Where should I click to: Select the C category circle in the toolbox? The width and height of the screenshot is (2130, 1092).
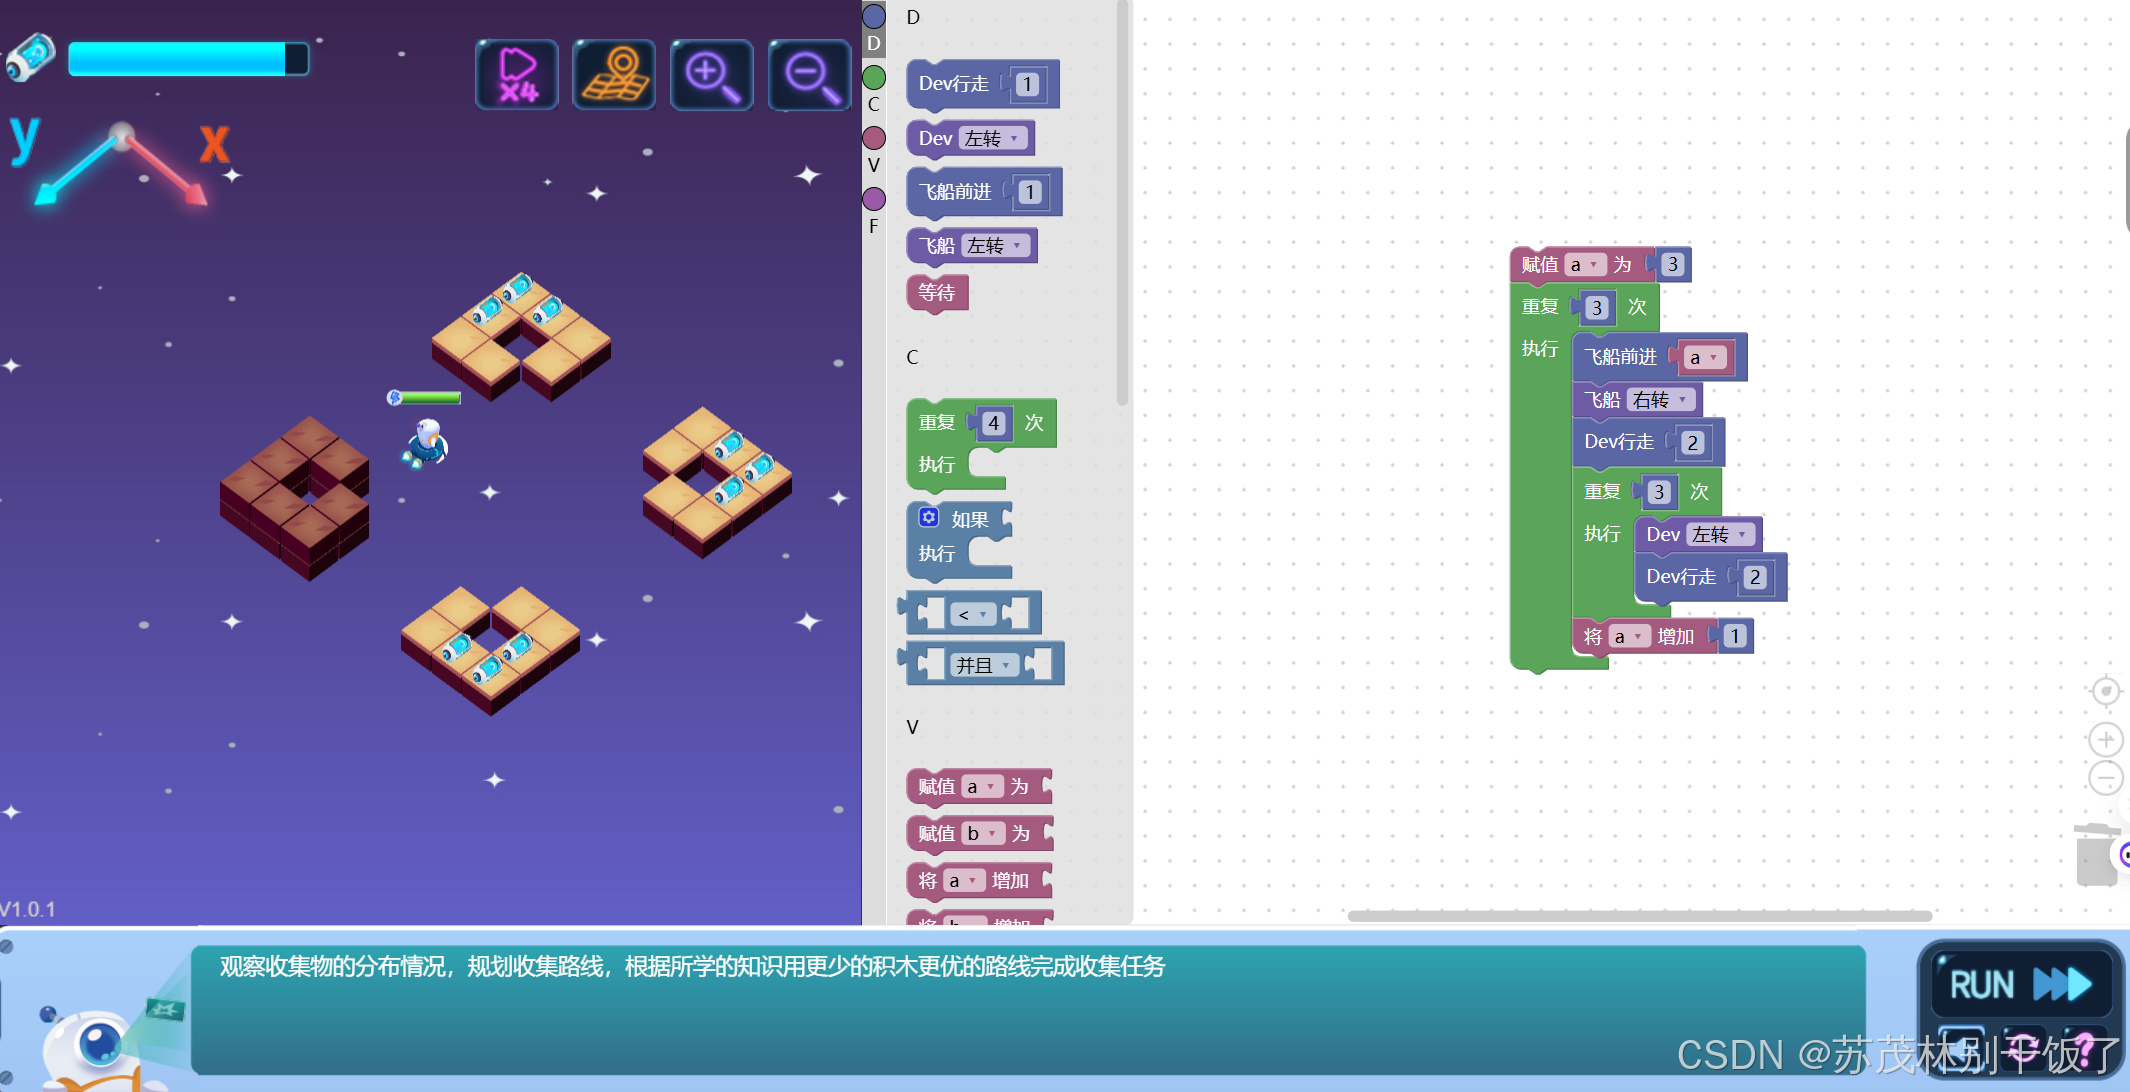point(874,78)
